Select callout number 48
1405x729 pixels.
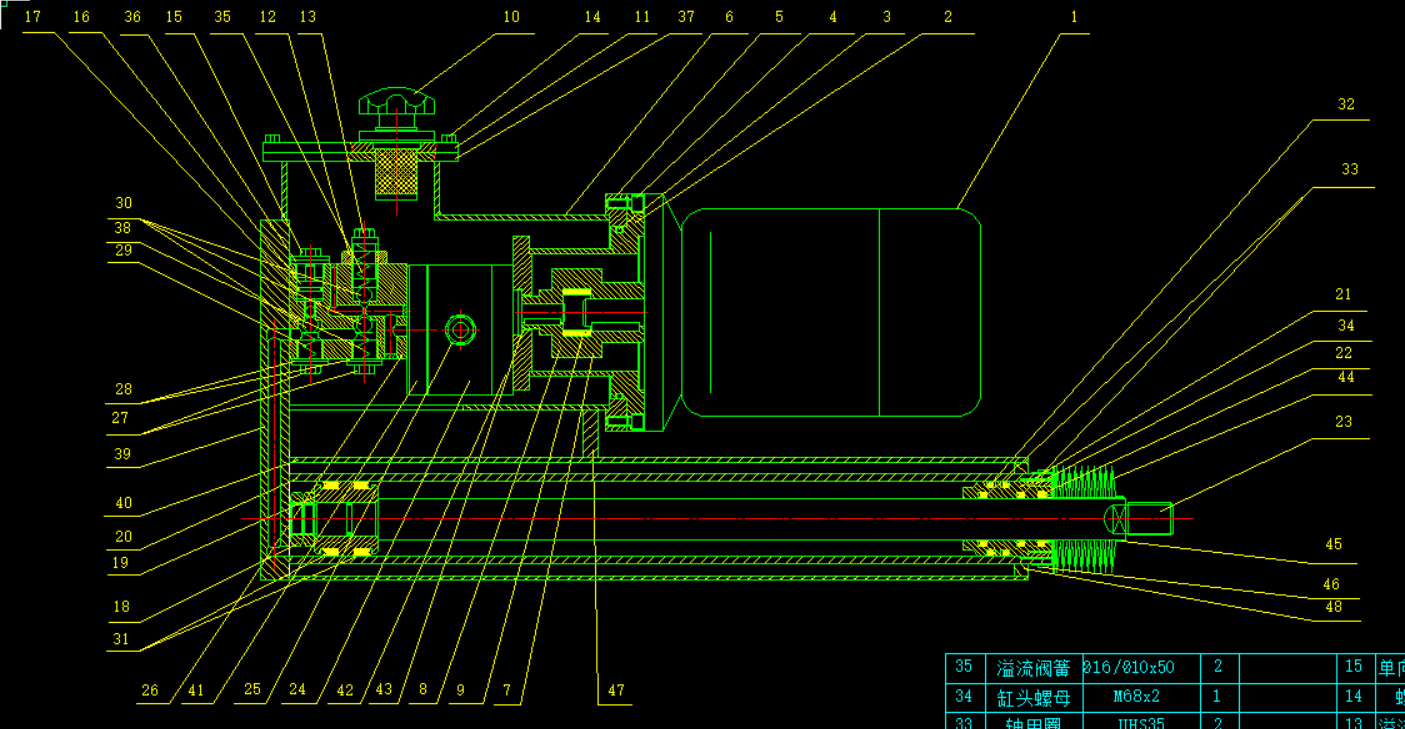tap(1333, 607)
